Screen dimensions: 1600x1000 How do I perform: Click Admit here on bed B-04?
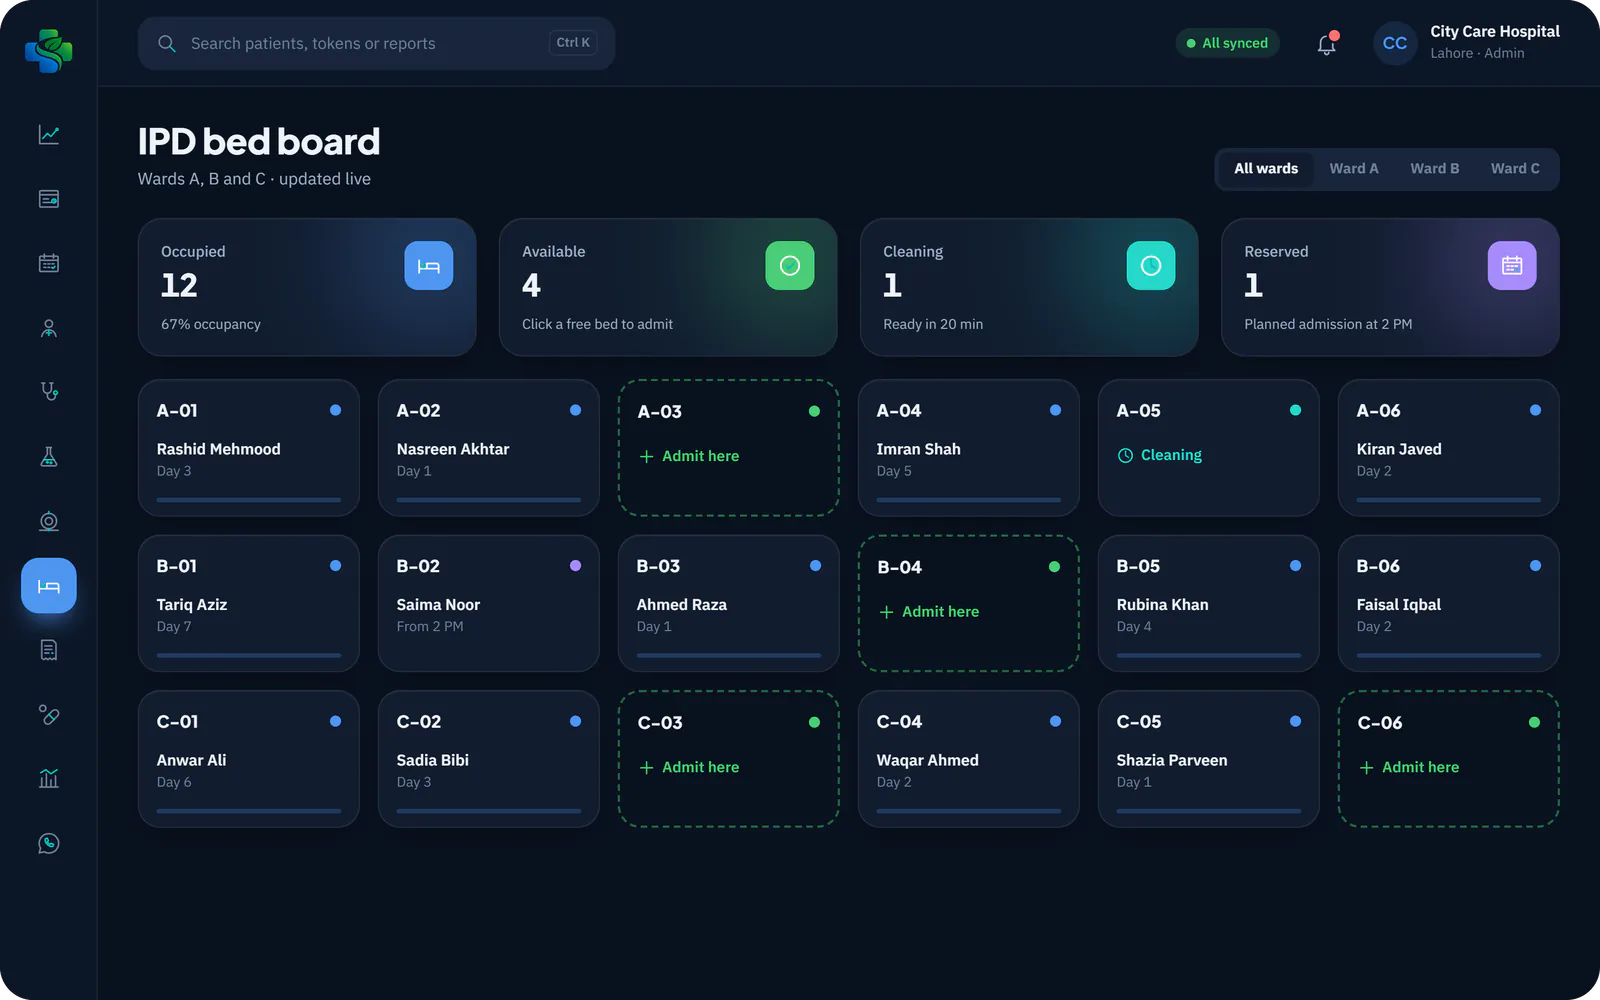pos(930,612)
